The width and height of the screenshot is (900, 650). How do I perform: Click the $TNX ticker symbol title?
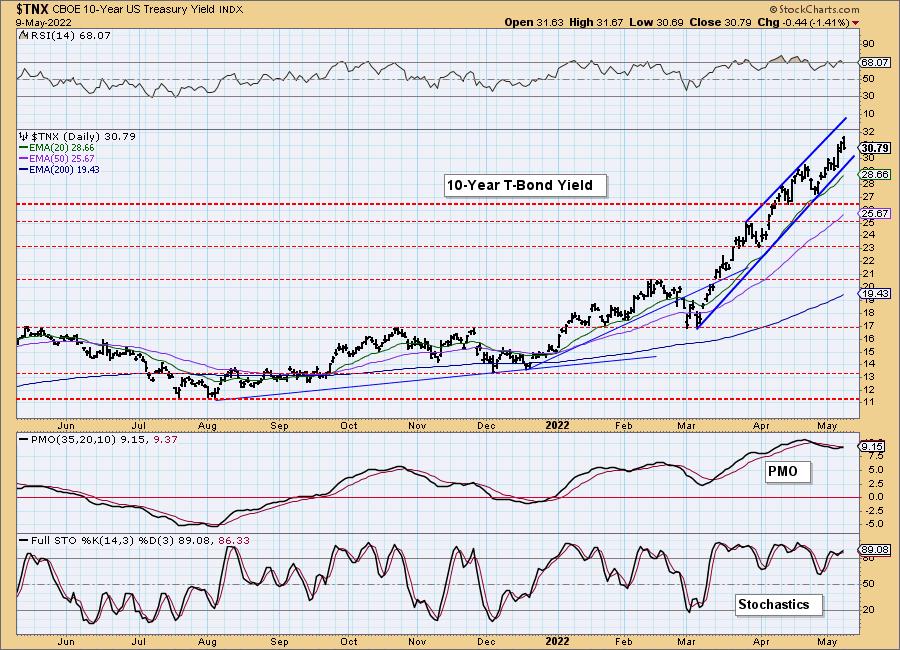point(33,9)
